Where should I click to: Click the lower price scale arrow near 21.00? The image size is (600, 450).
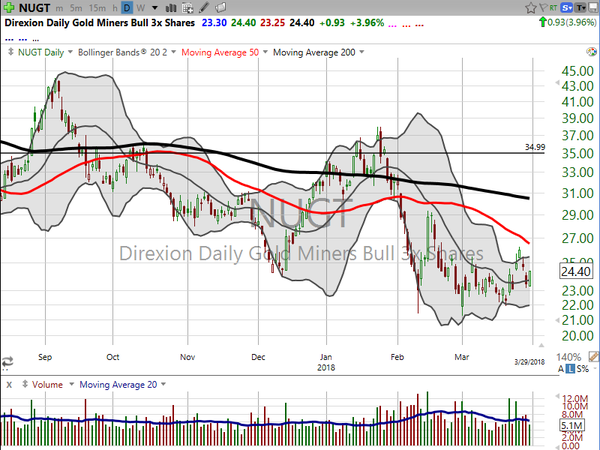(557, 320)
